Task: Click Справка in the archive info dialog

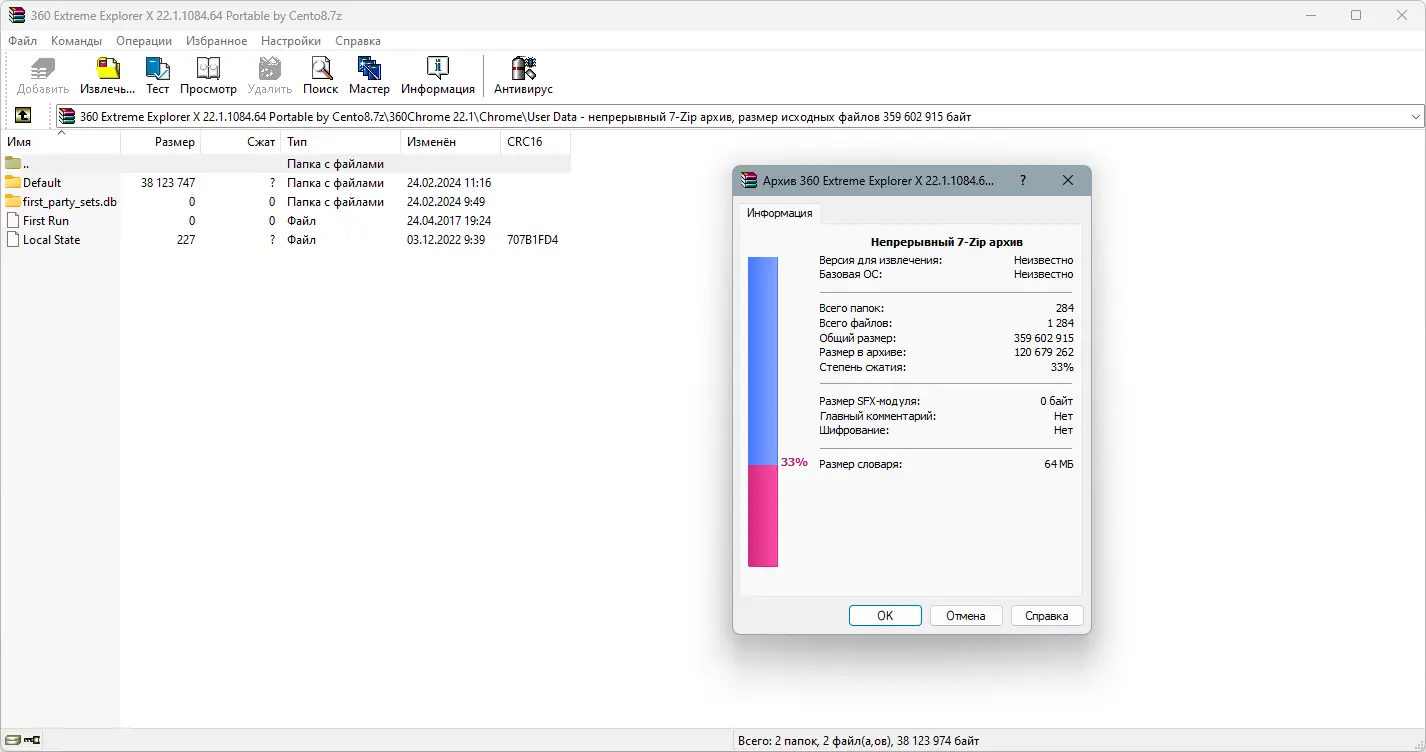Action: pyautogui.click(x=1046, y=615)
